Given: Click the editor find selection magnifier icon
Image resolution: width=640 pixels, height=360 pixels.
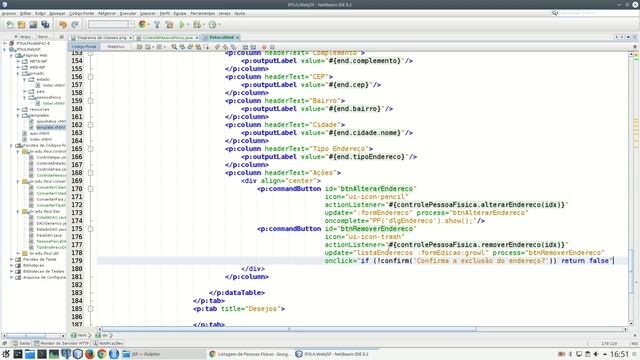Looking at the screenshot, I should (174, 47).
